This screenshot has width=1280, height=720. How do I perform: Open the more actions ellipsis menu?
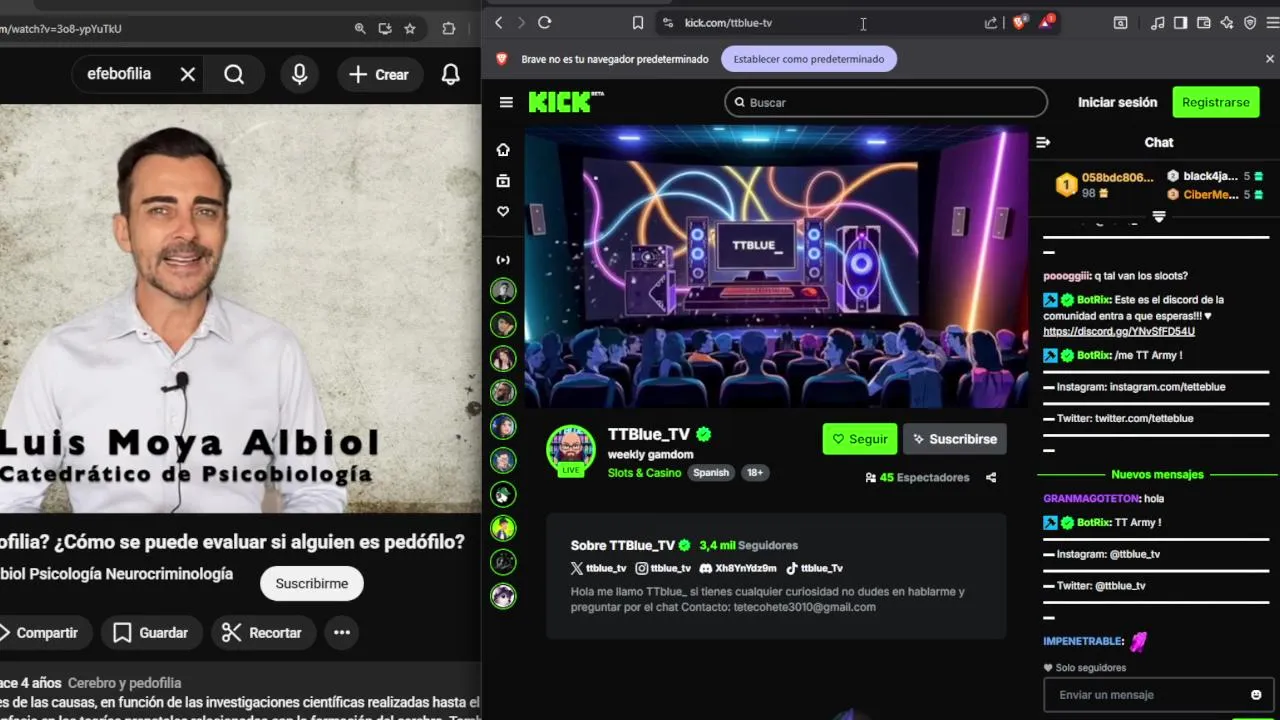pyautogui.click(x=342, y=632)
